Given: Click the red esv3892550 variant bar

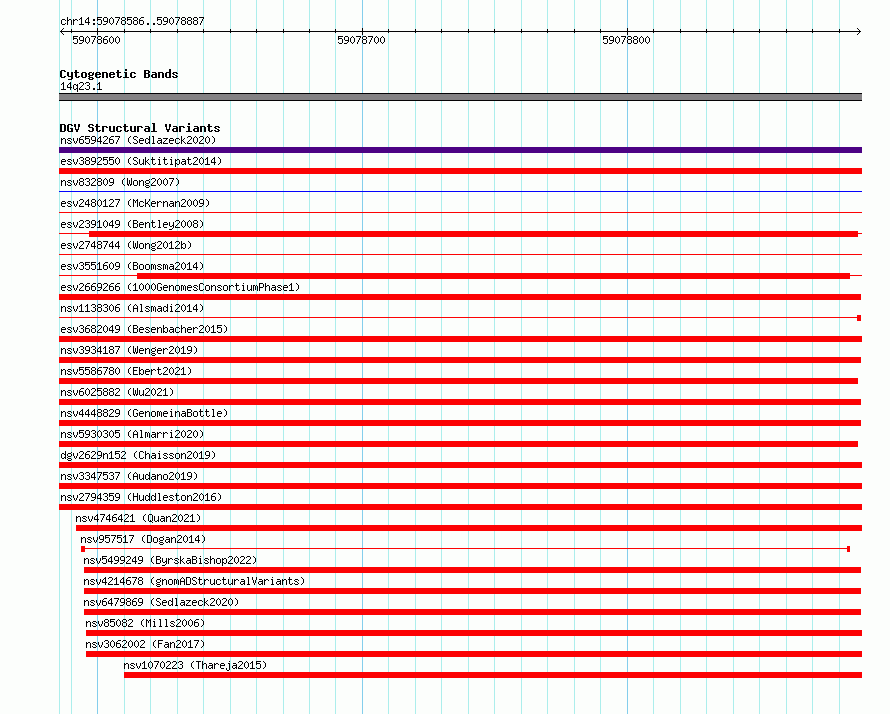Looking at the screenshot, I should click(x=460, y=171).
